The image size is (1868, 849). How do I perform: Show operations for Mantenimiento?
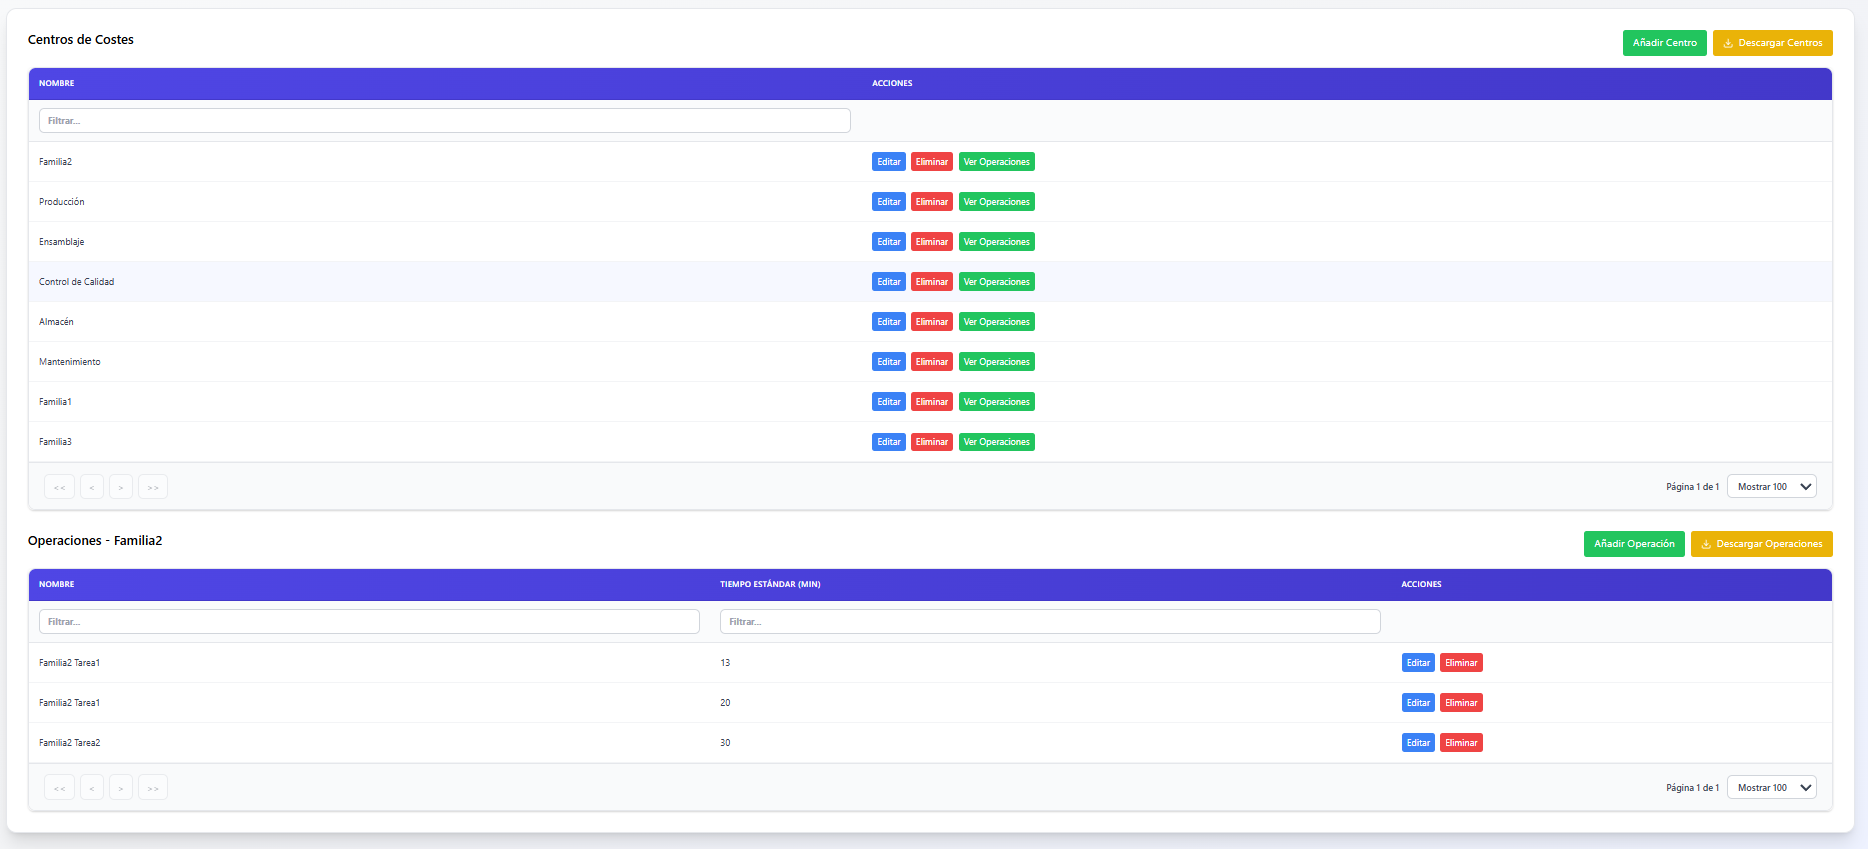click(996, 362)
